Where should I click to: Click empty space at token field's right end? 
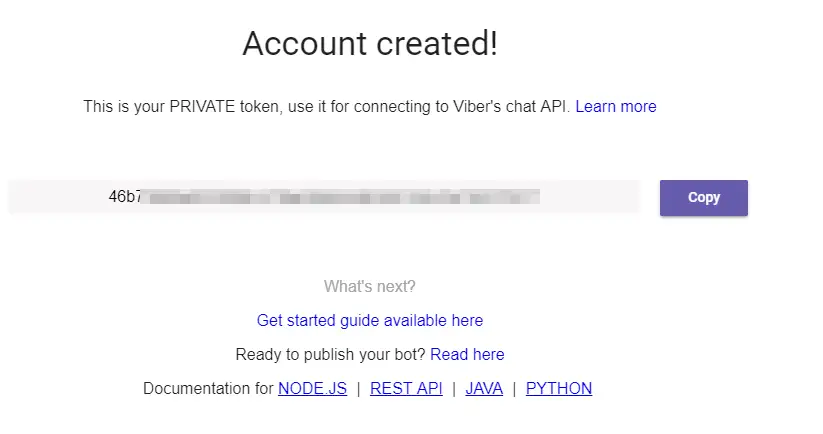click(x=595, y=197)
